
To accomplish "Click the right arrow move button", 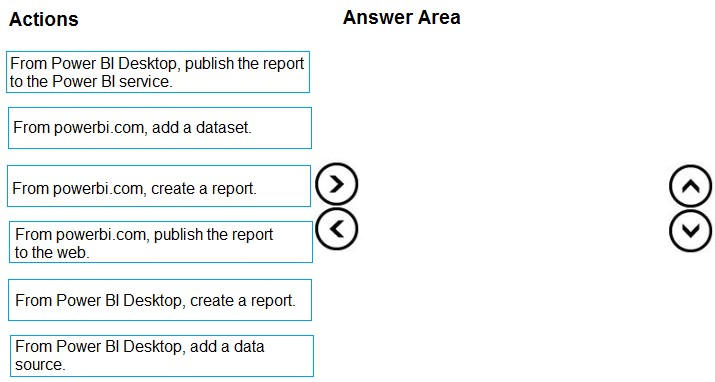I will (337, 184).
